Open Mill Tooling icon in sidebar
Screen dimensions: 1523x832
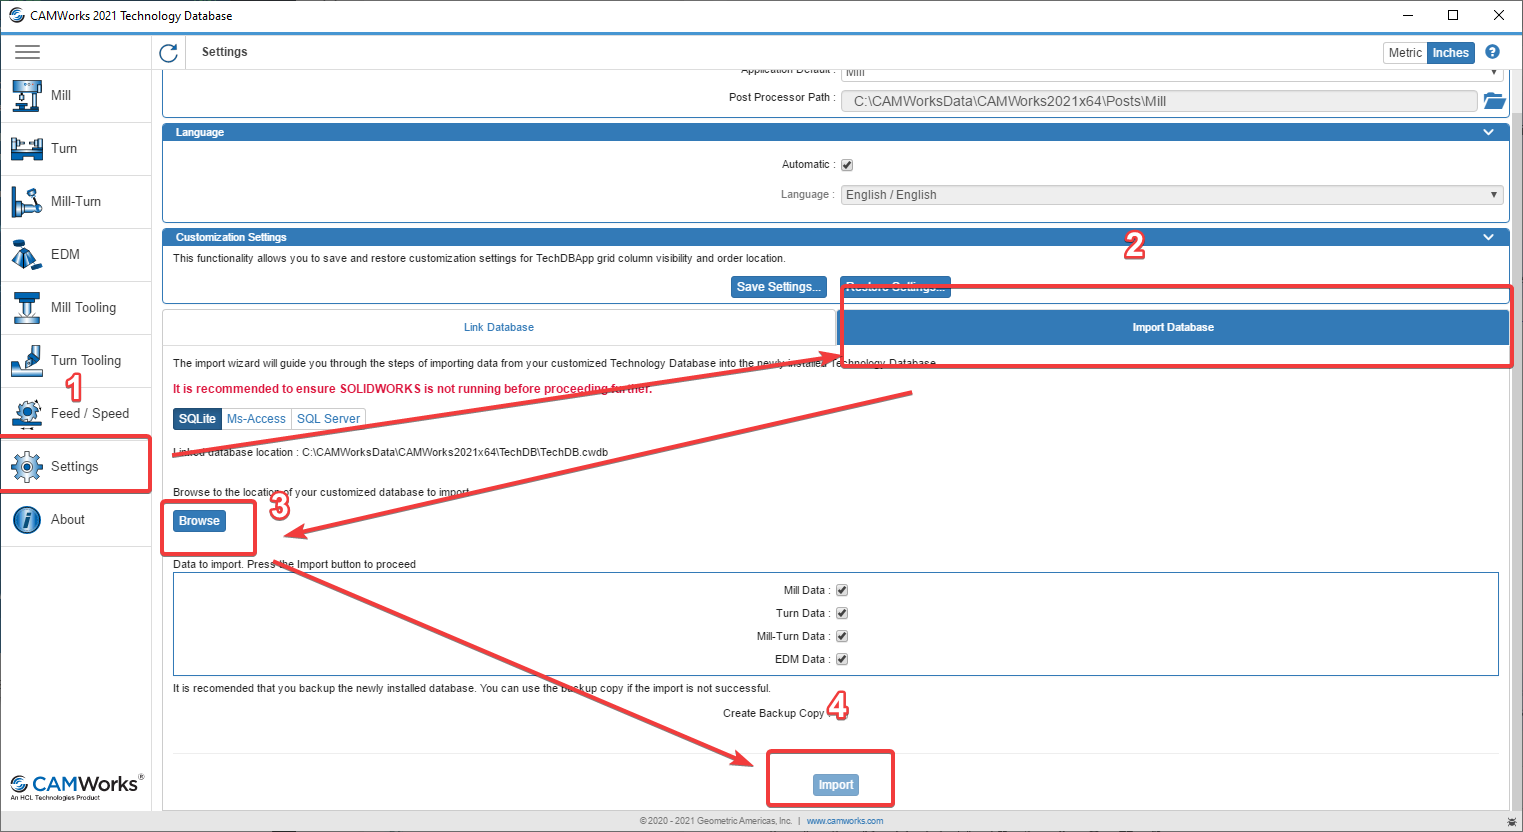coord(27,308)
